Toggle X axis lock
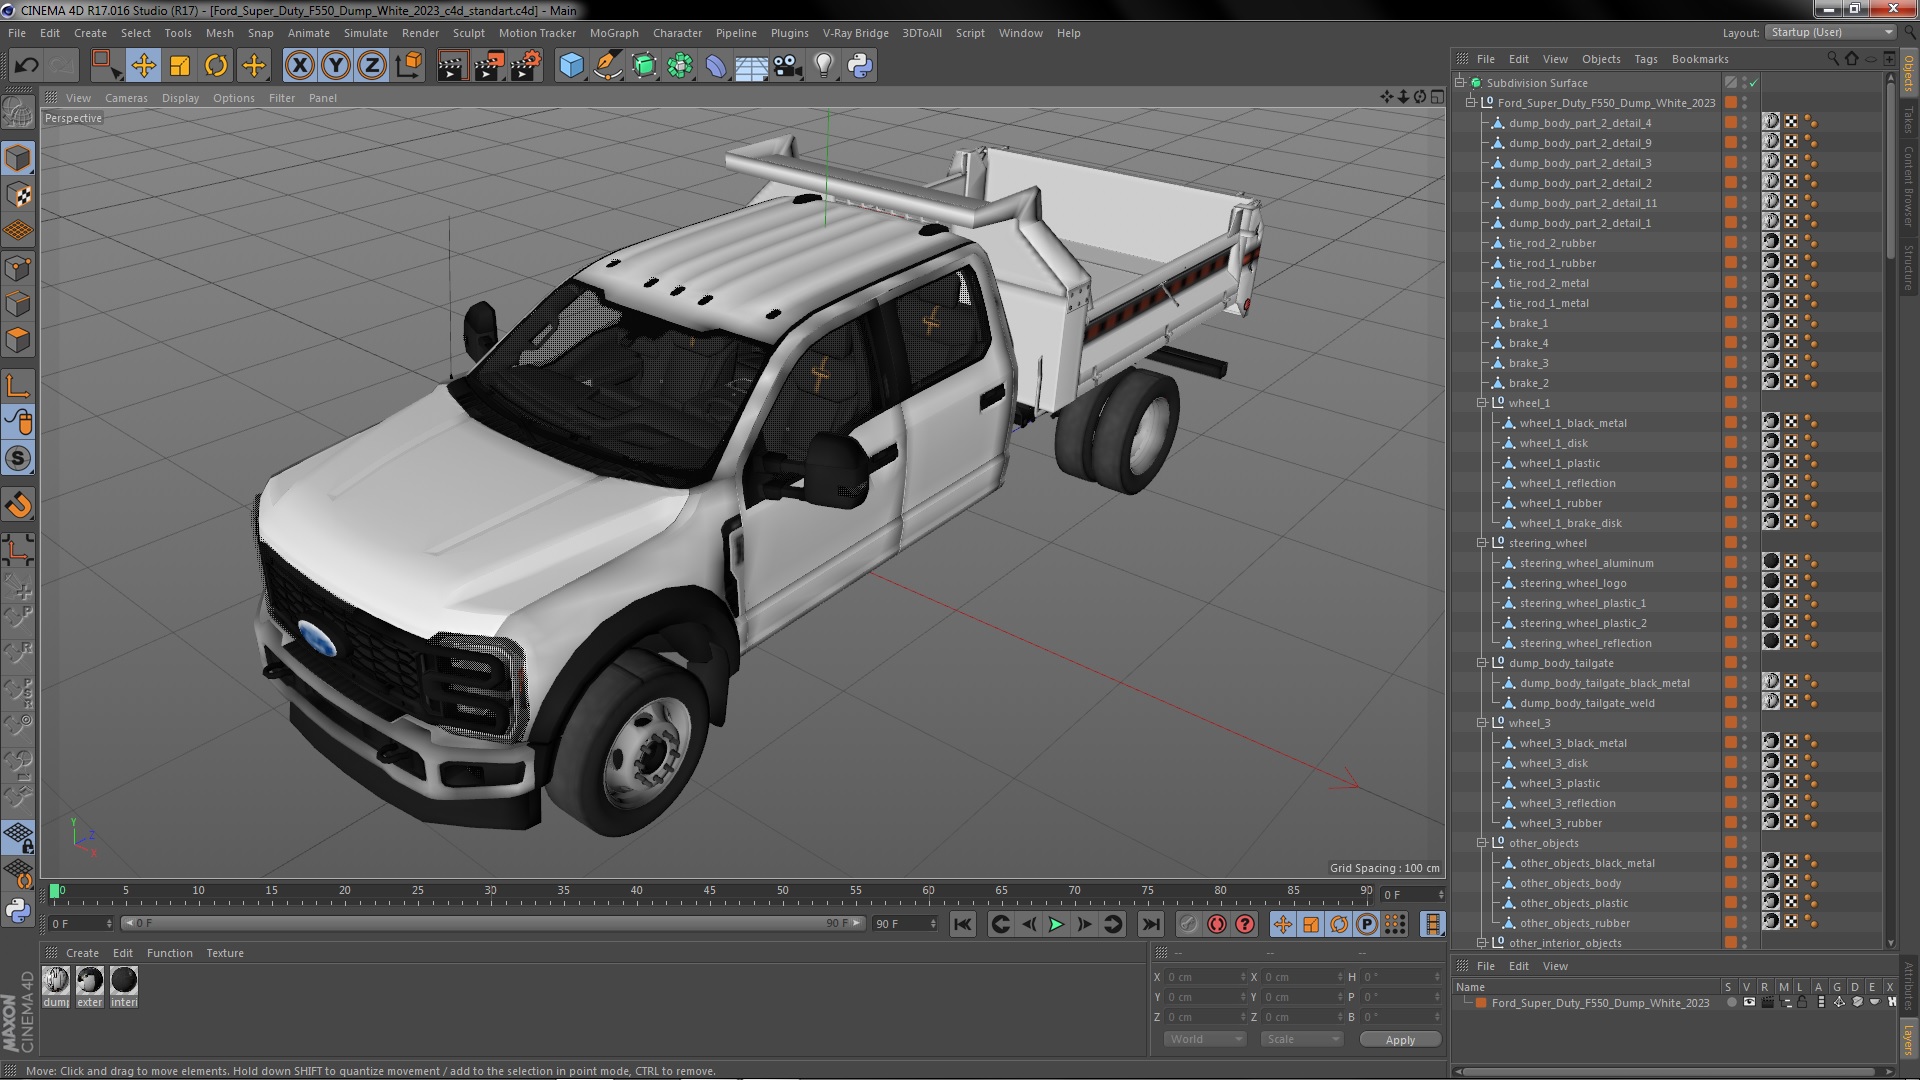 299,66
